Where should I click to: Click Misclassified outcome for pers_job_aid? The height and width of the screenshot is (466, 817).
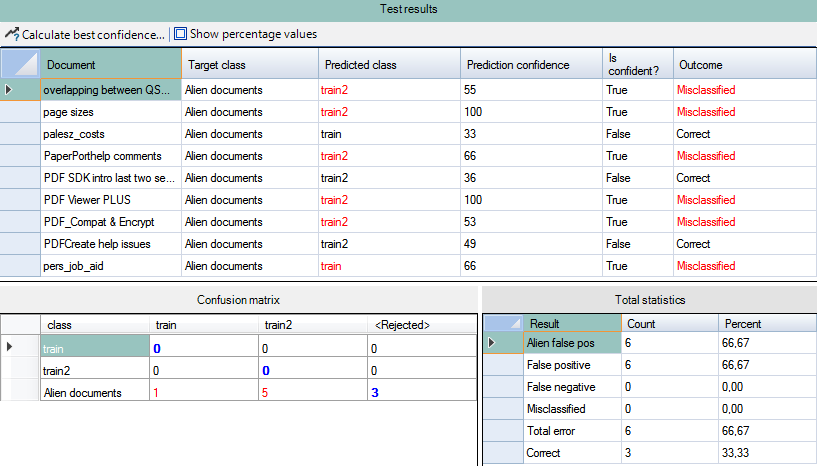pos(706,266)
